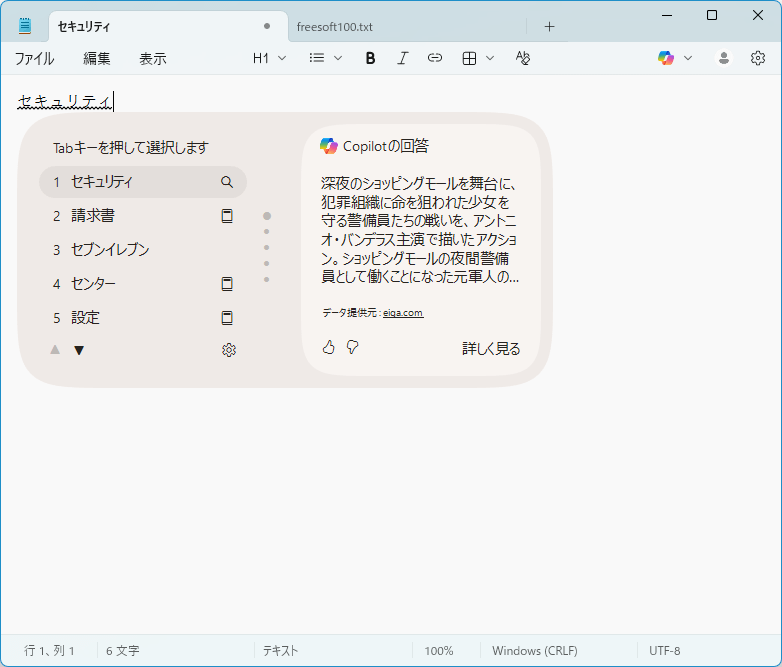Open the eiga.com source link
The height and width of the screenshot is (667, 782).
click(x=402, y=313)
